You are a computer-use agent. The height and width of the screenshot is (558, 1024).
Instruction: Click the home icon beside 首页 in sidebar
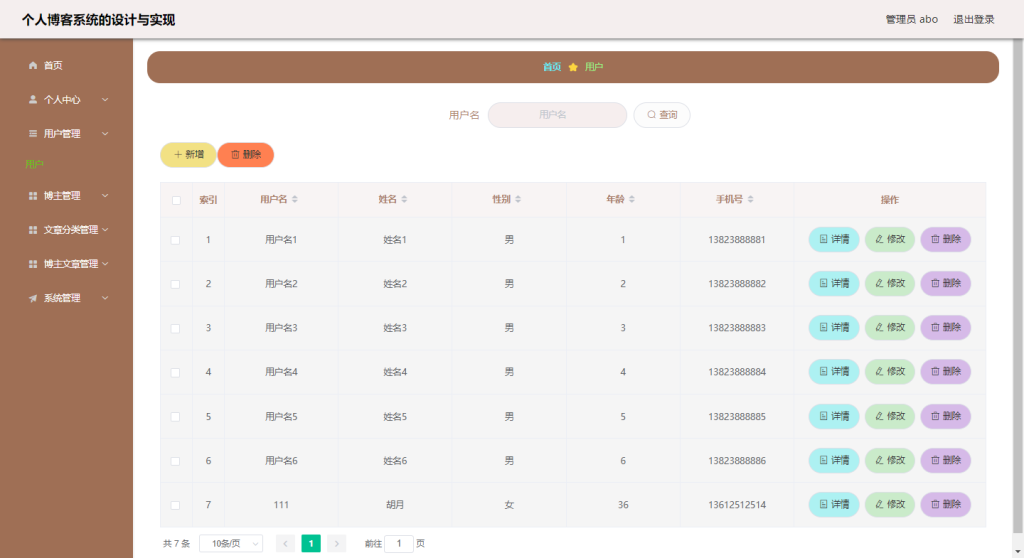33,65
